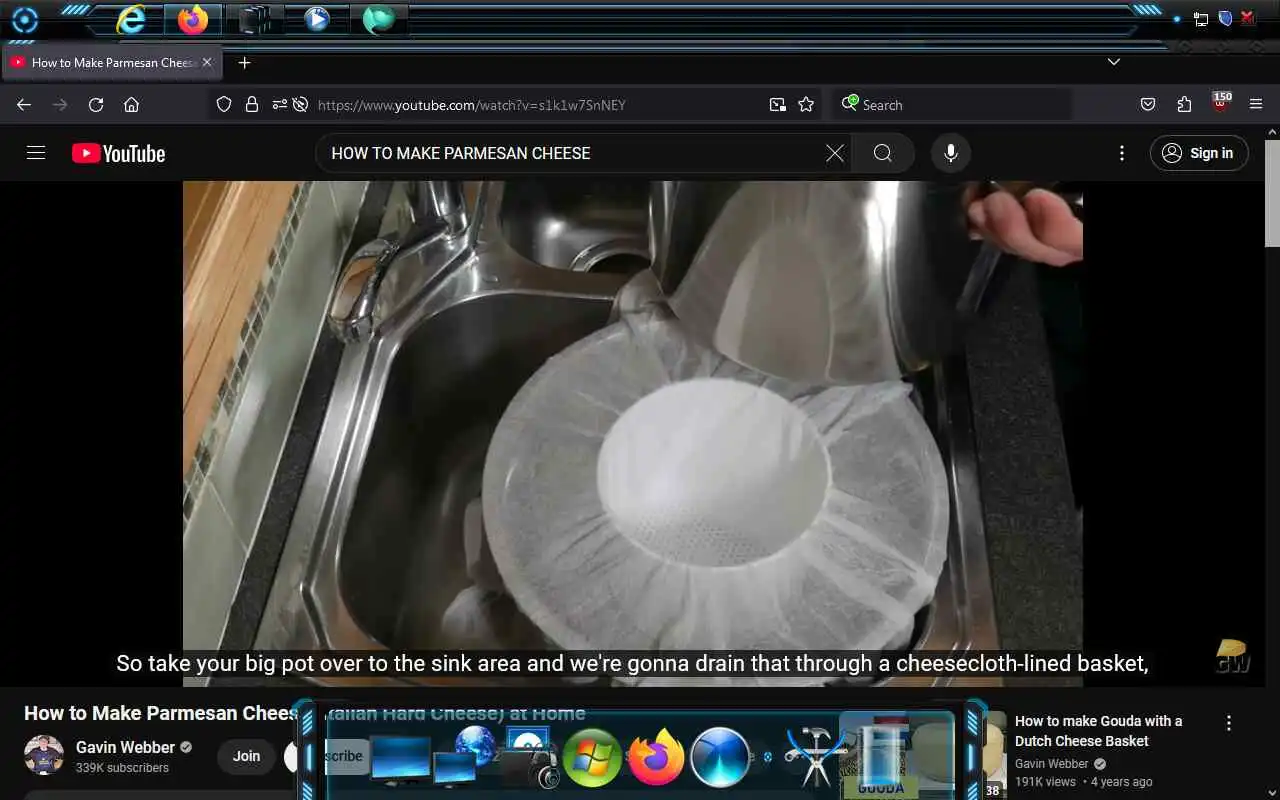Viewport: 1280px width, 800px height.
Task: Focus the Firefox Search box
Action: coord(952,105)
